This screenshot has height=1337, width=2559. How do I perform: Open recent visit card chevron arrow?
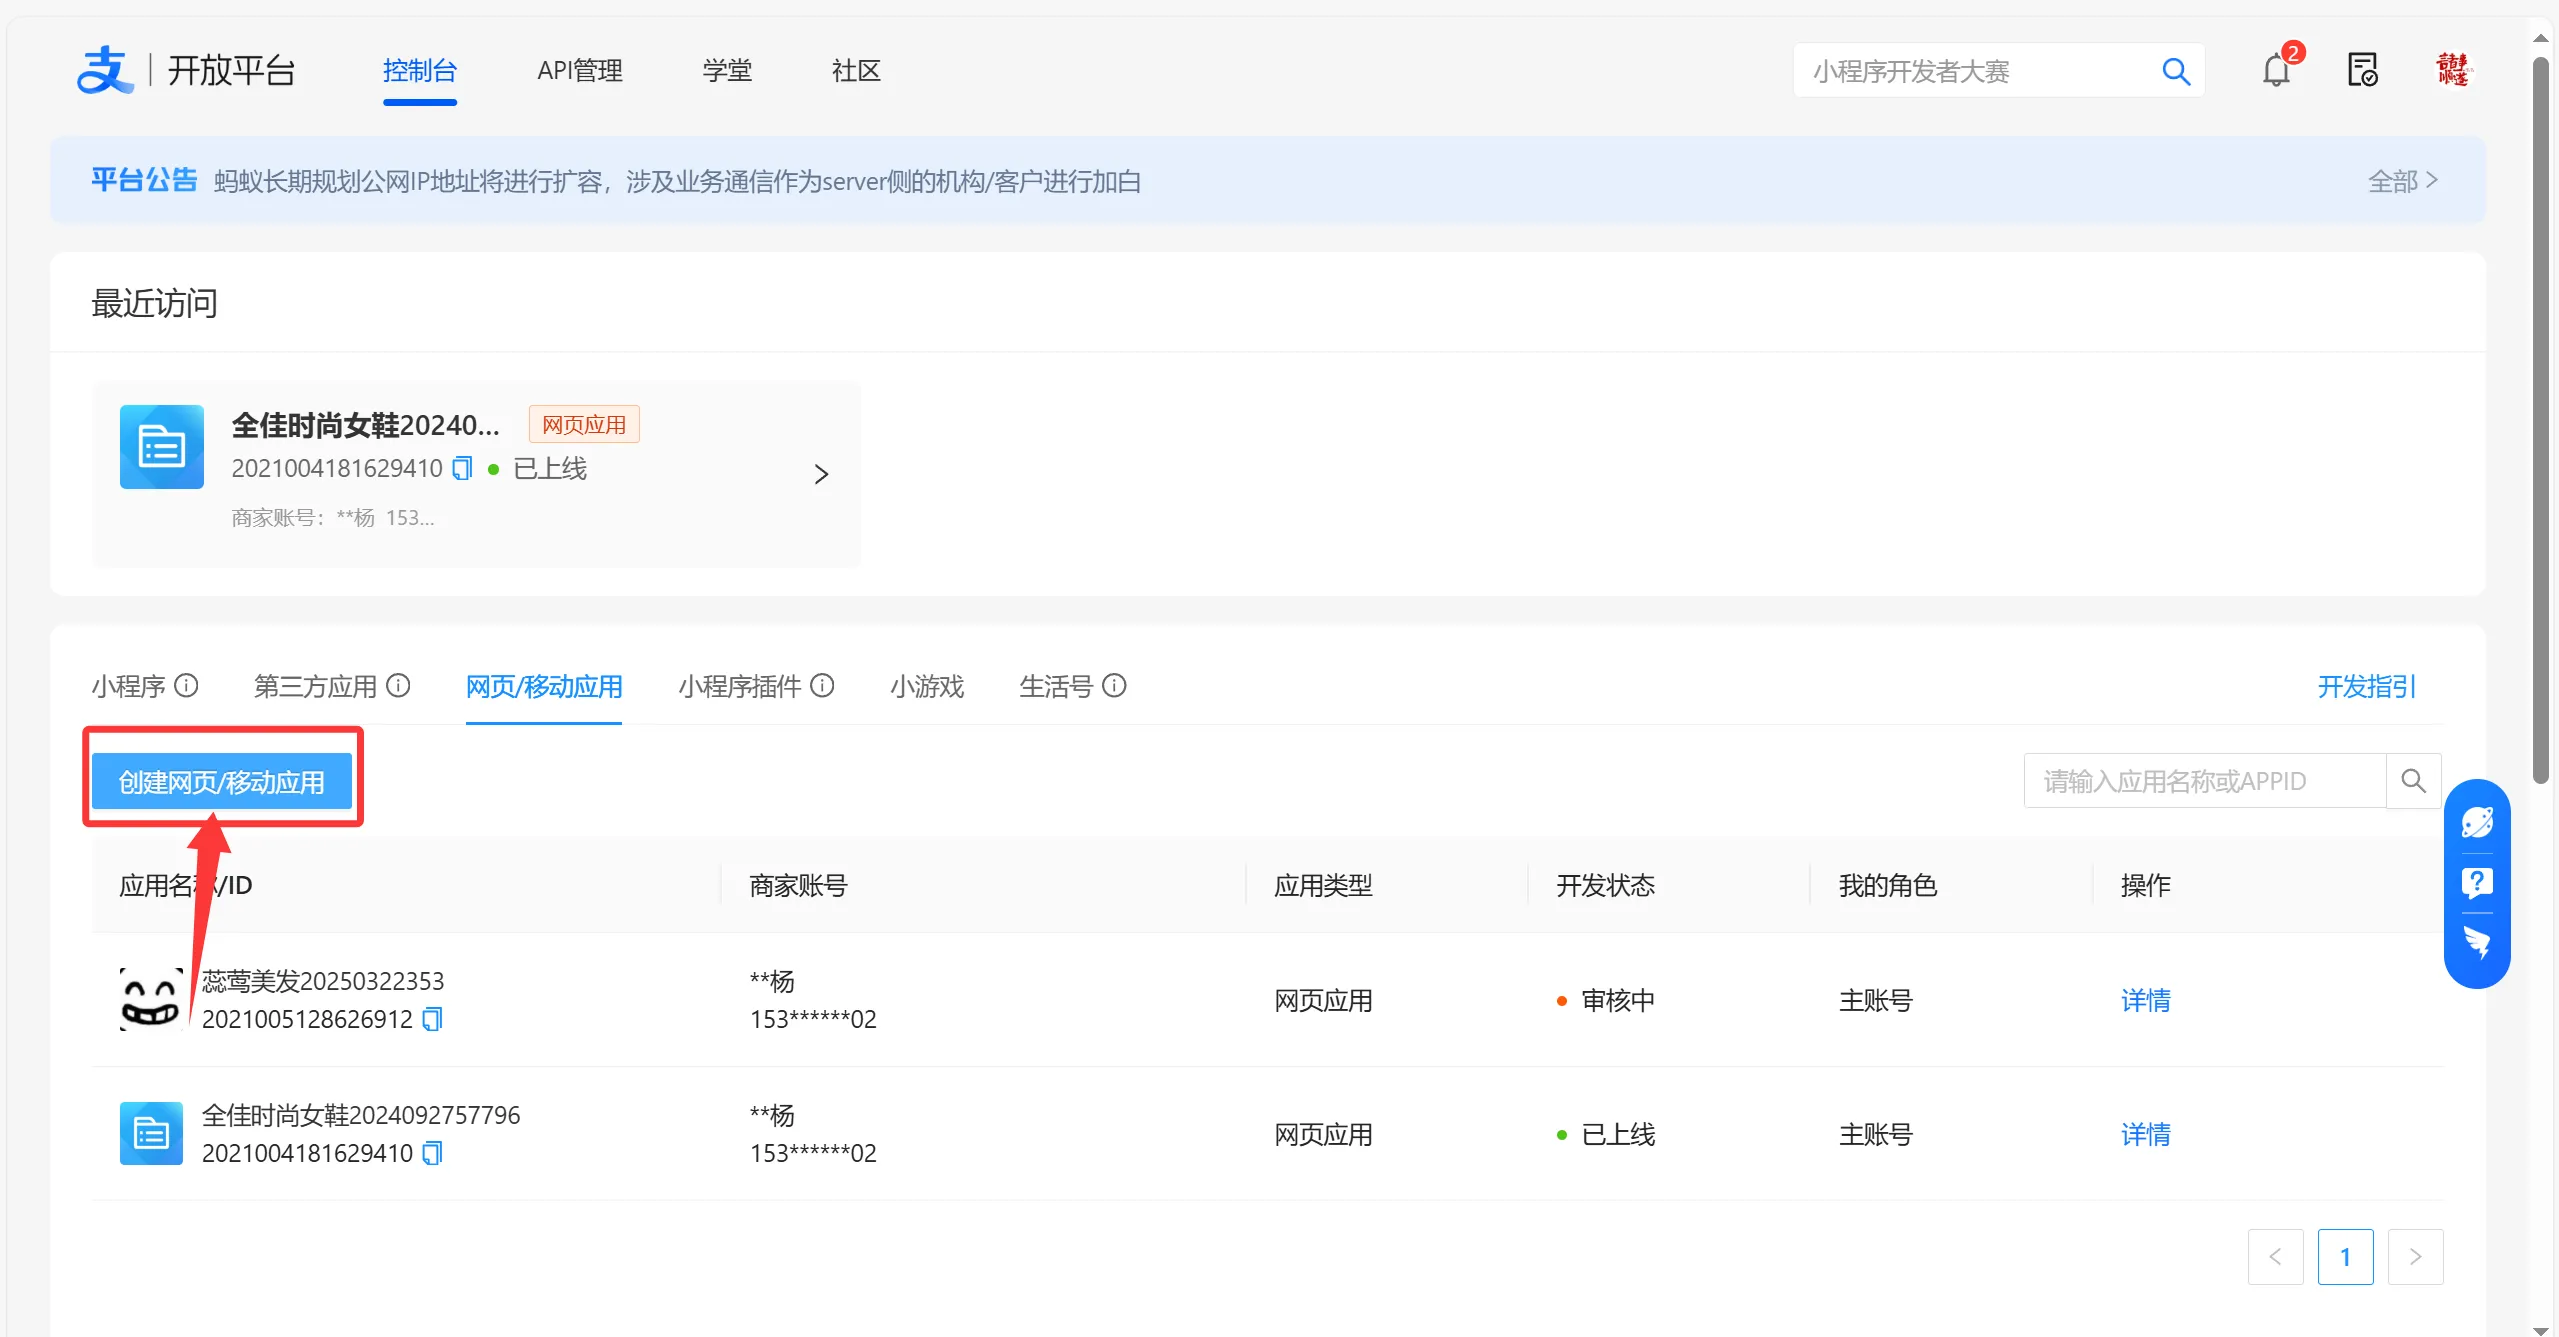821,474
